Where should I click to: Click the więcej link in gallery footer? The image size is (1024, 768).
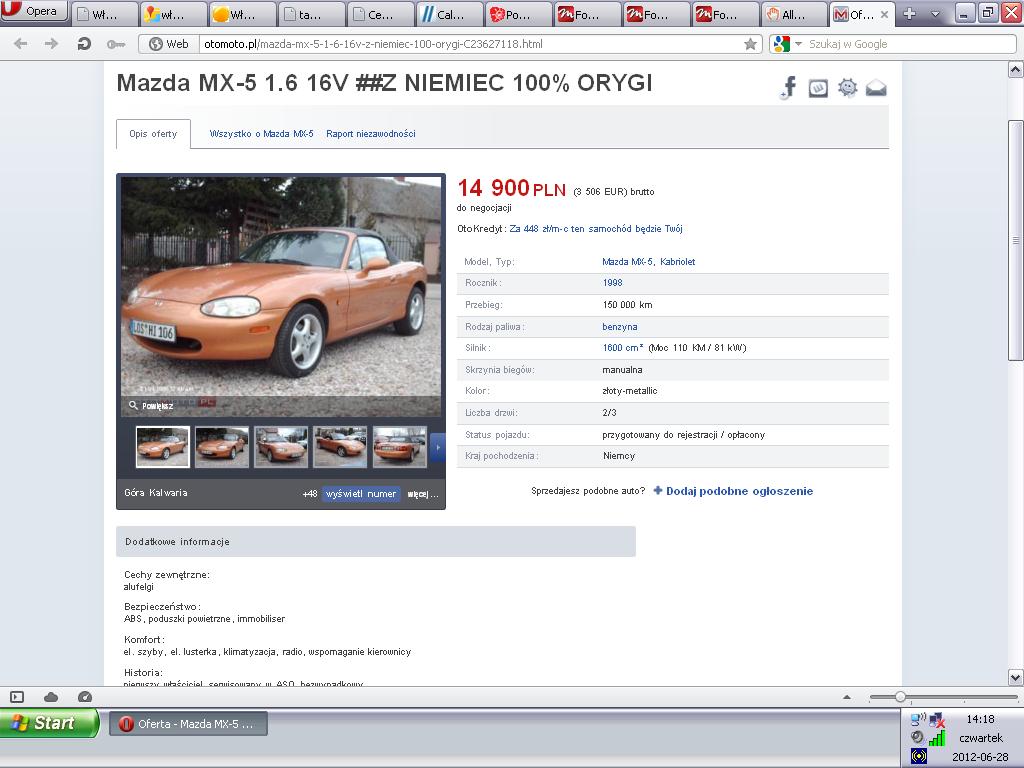click(423, 494)
